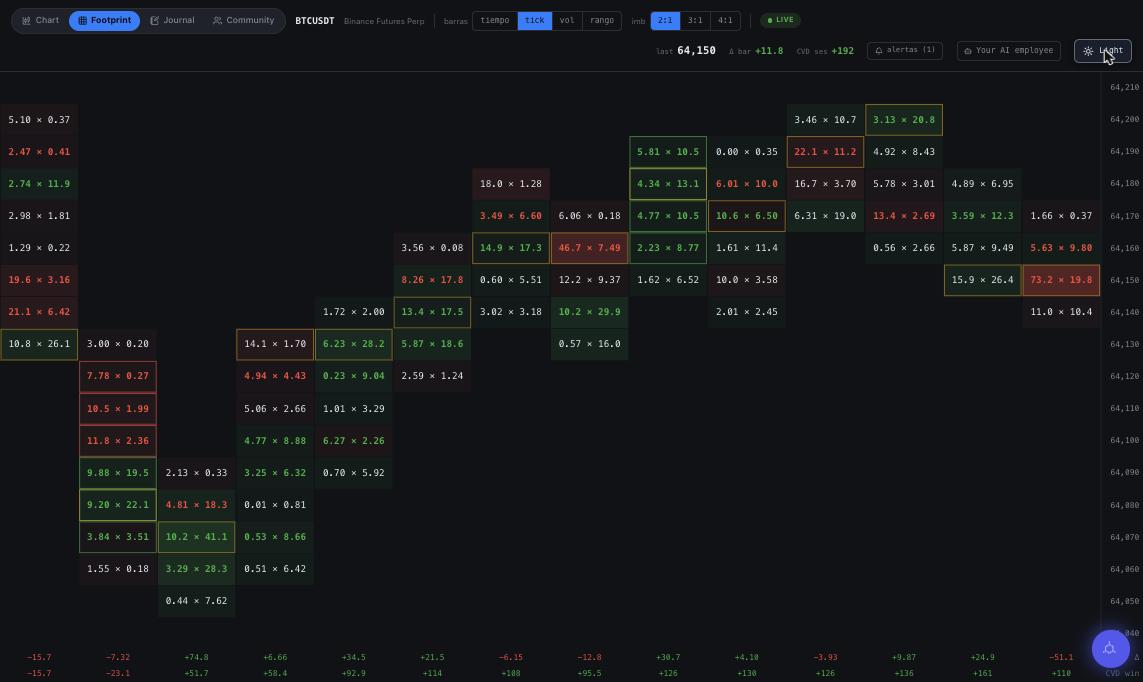This screenshot has height=682, width=1143.
Task: Set bars mode to rango
Action: coord(602,20)
